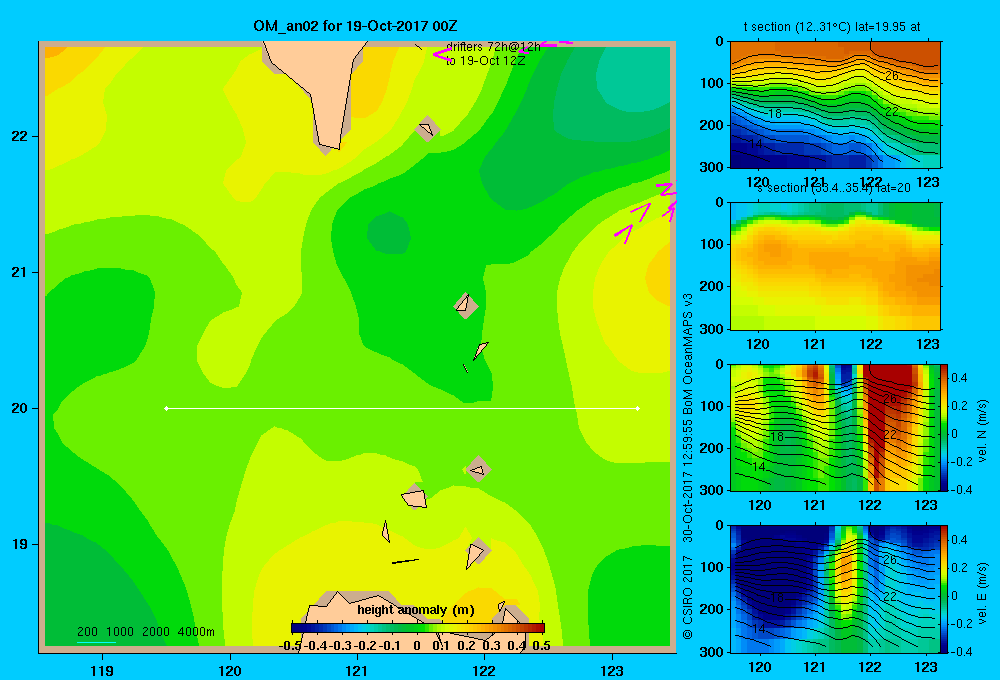1000x680 pixels.
Task: Click the latitude 21 tick label on the main map
Action: [x=20, y=272]
